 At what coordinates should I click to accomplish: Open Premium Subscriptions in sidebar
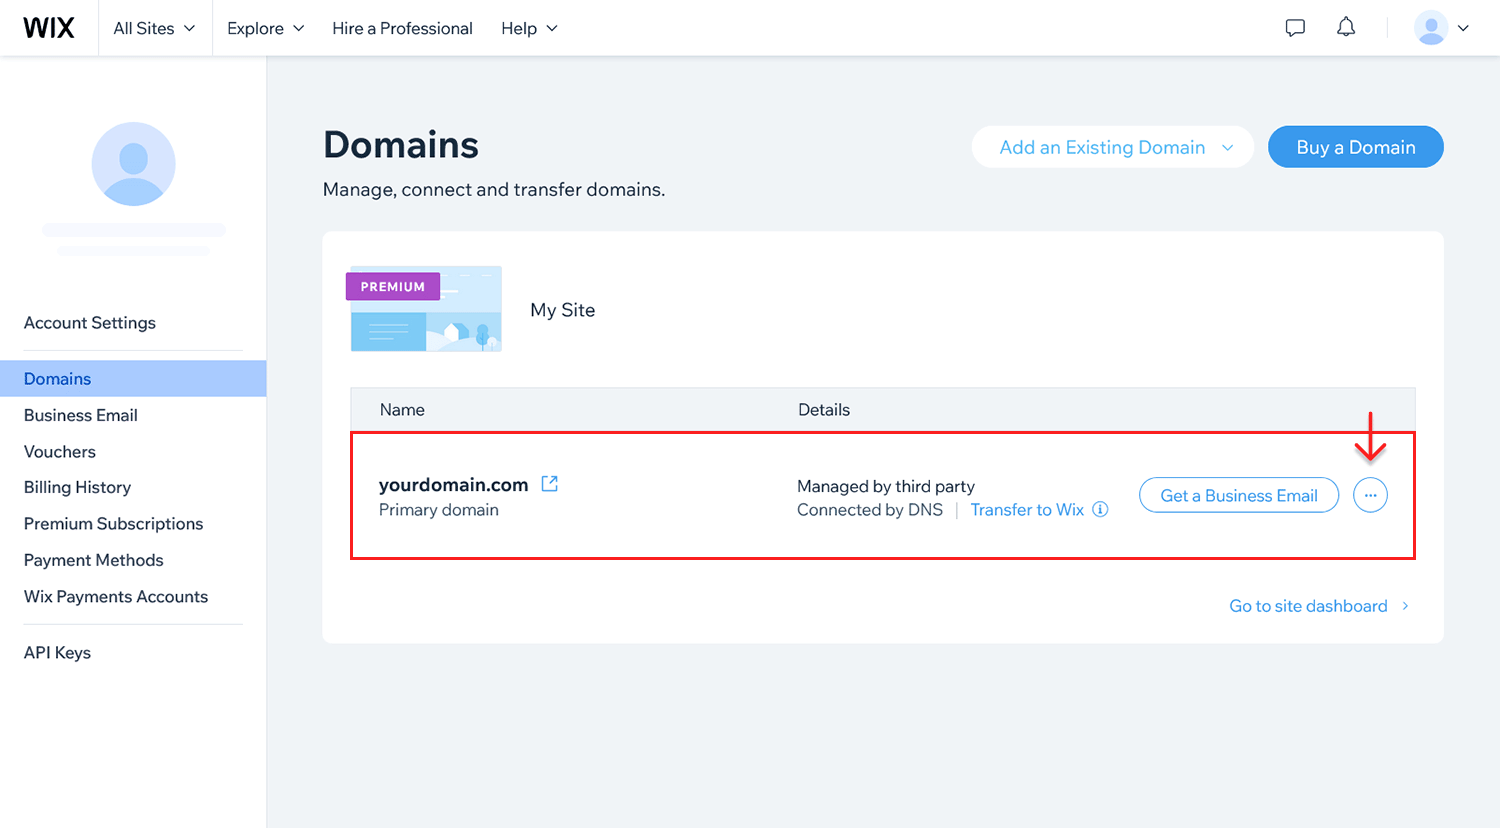[x=113, y=523]
